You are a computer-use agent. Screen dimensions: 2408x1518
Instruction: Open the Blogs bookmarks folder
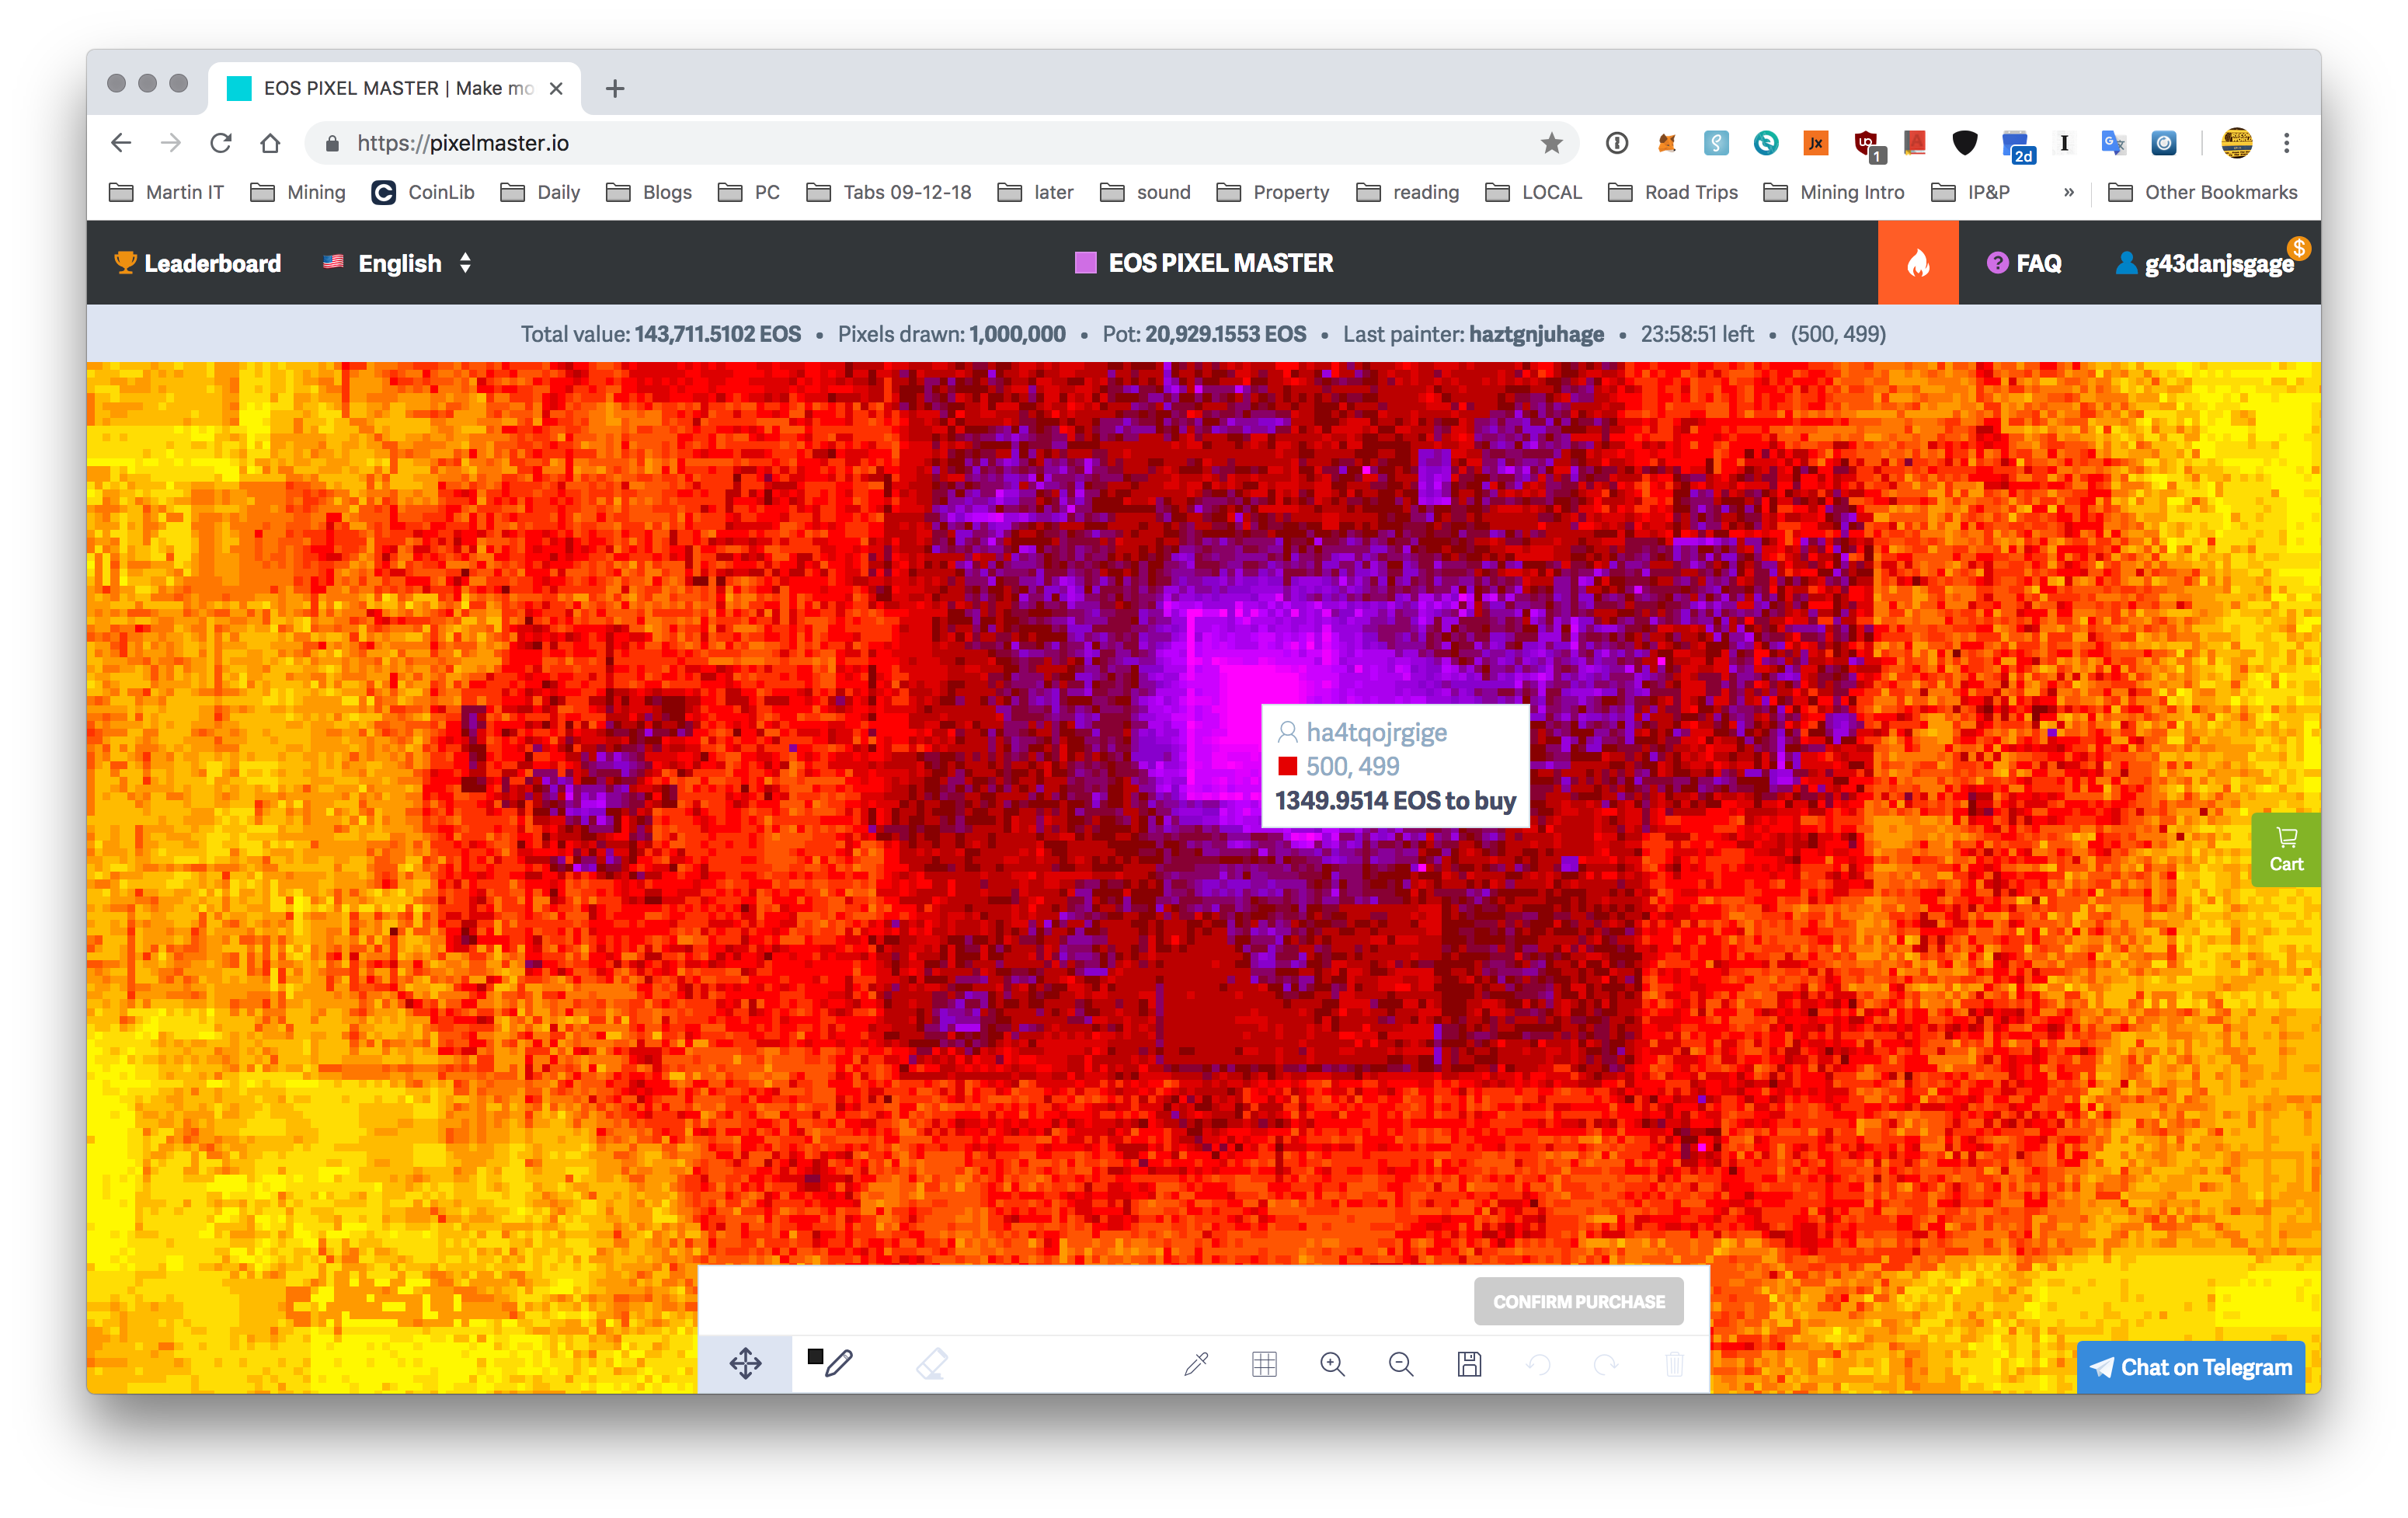(x=649, y=192)
